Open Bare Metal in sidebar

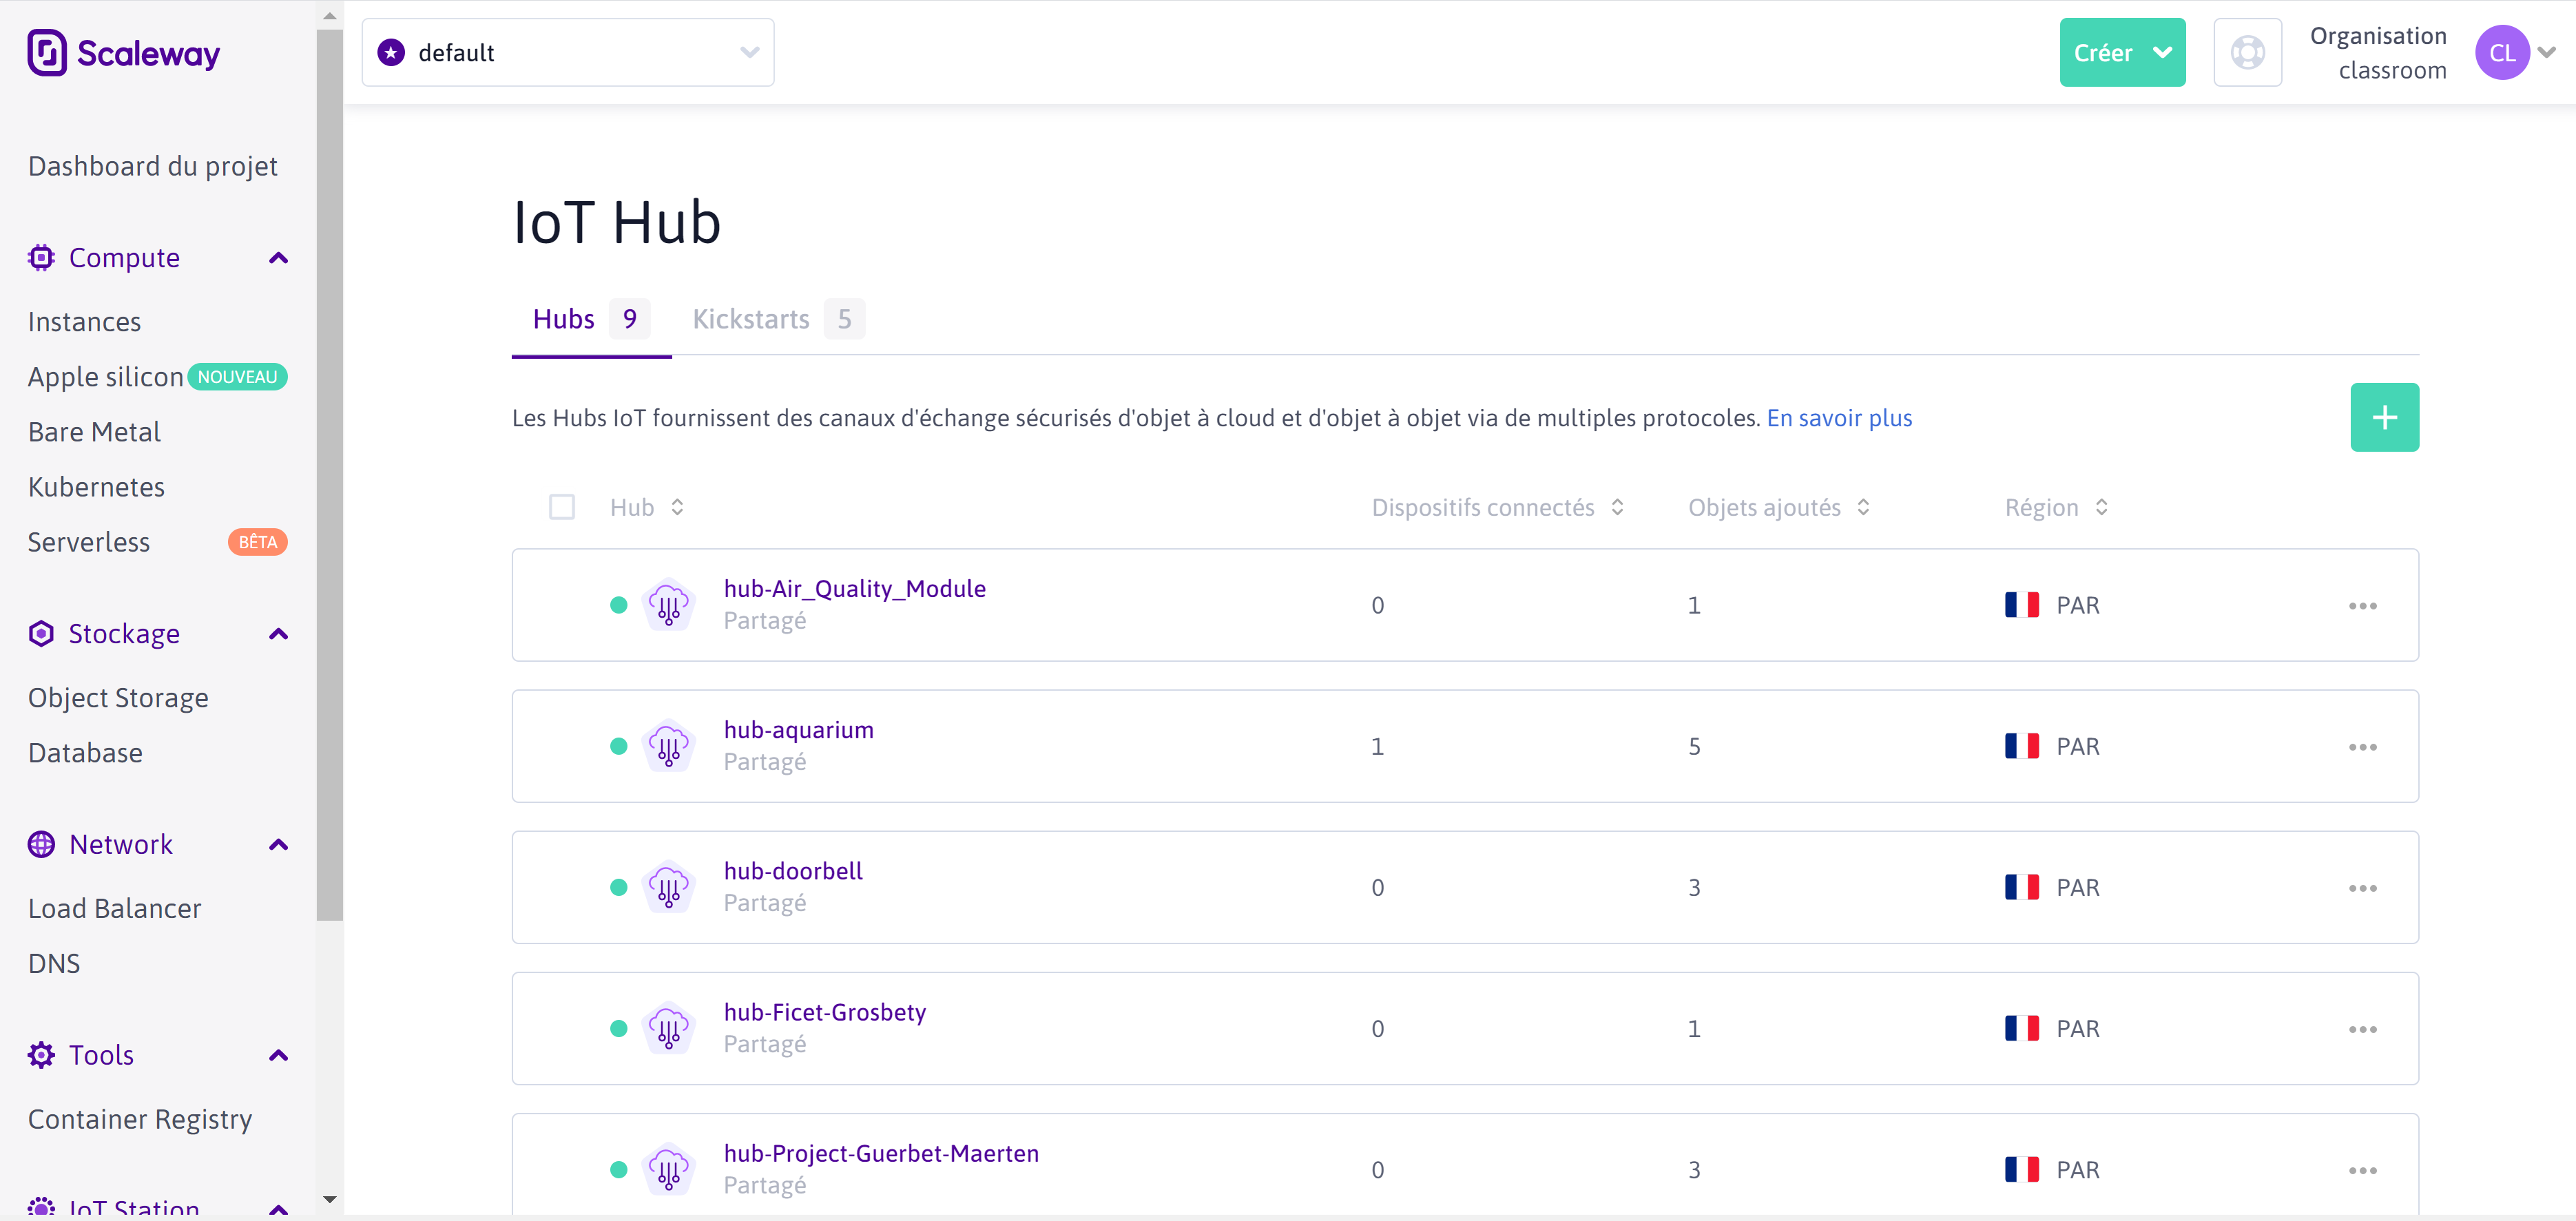tap(94, 431)
